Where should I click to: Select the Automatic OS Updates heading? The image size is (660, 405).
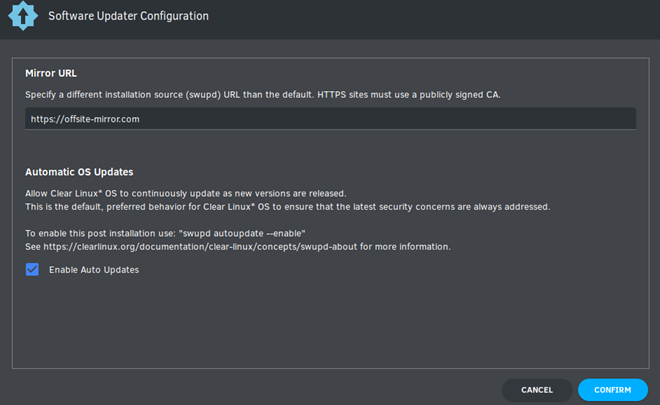[x=79, y=172]
